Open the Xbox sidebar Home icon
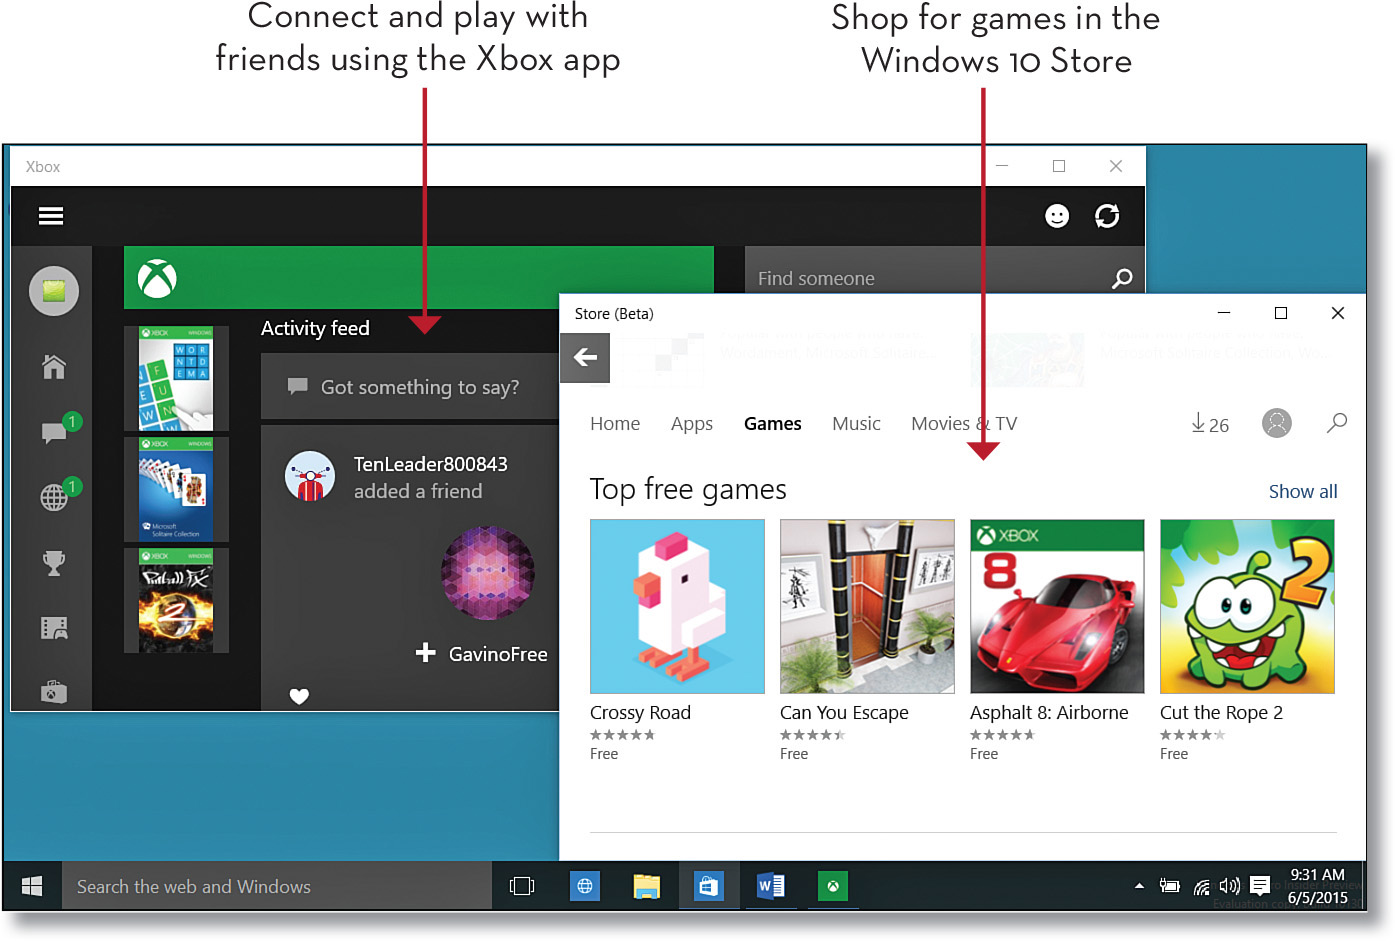The image size is (1395, 941). click(54, 367)
